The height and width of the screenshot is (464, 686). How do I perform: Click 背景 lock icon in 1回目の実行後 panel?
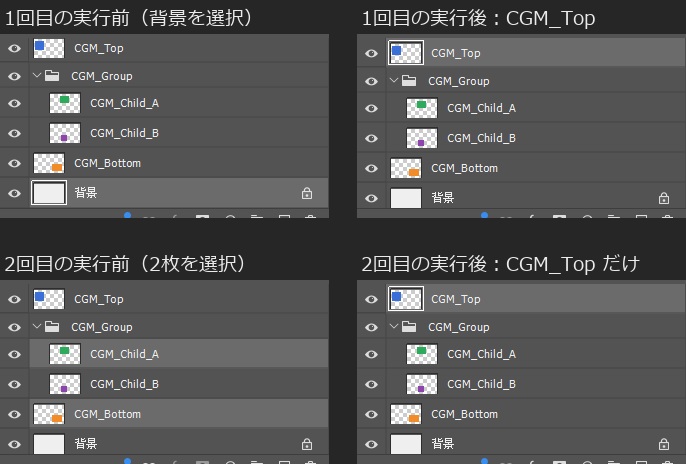click(x=664, y=198)
